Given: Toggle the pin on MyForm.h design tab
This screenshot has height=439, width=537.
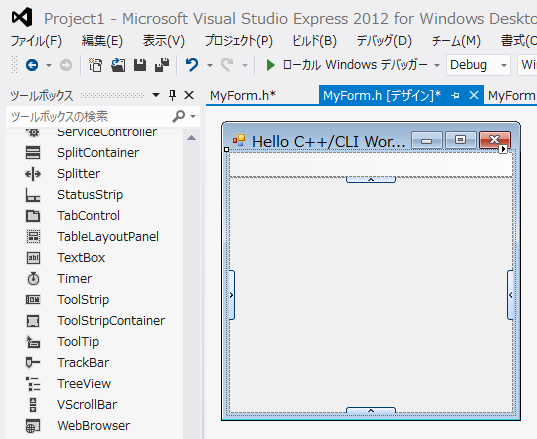Looking at the screenshot, I should pos(455,96).
